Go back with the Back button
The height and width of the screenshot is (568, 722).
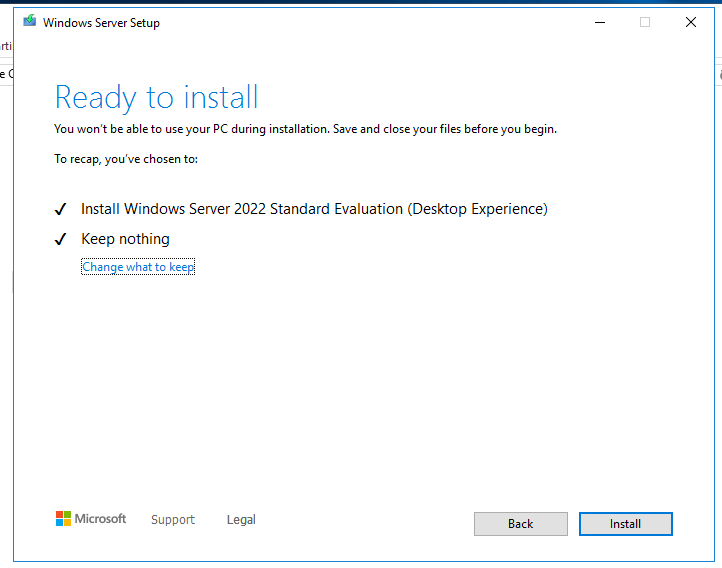click(521, 524)
